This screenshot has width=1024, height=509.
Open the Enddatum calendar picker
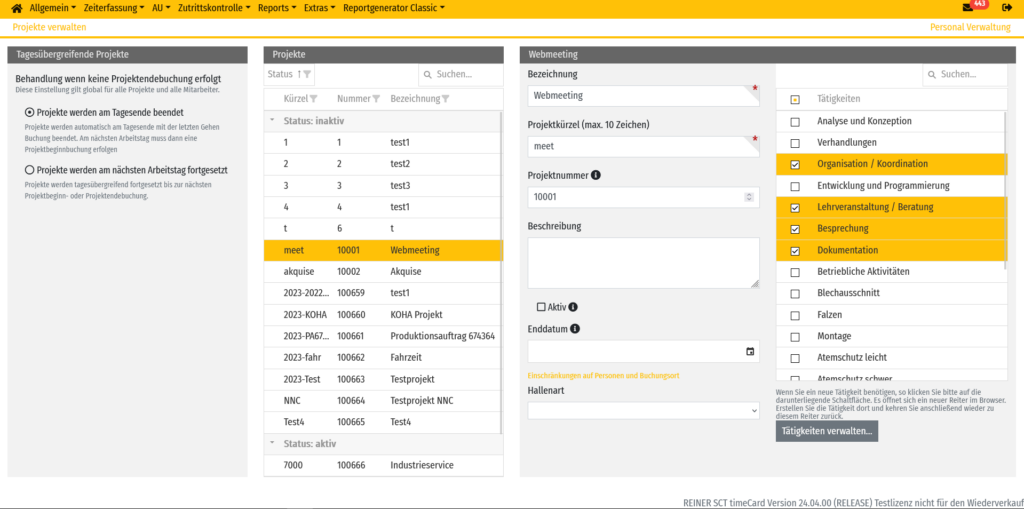[x=750, y=352]
